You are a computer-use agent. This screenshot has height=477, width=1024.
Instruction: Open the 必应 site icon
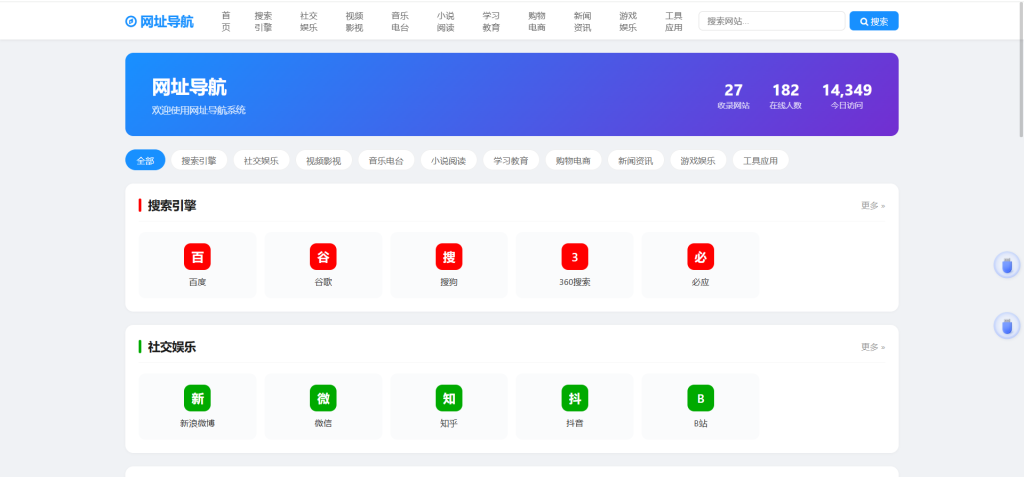[x=701, y=257]
